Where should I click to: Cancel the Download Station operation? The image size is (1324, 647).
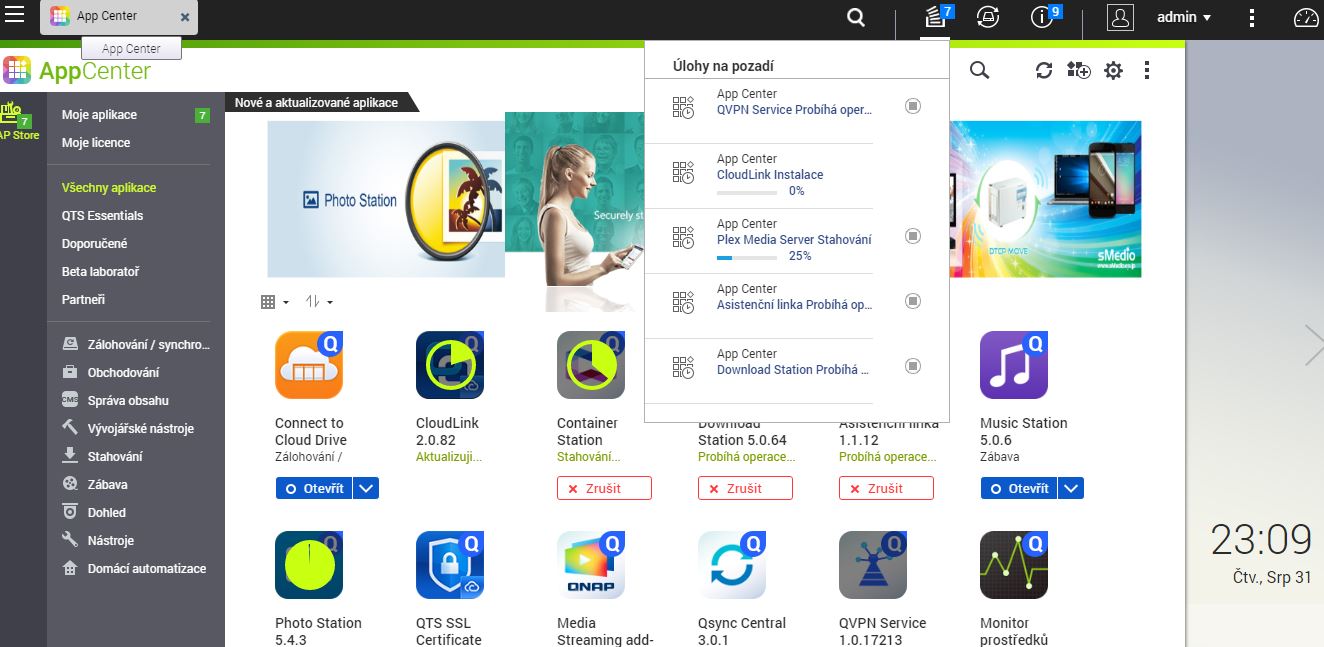(745, 488)
